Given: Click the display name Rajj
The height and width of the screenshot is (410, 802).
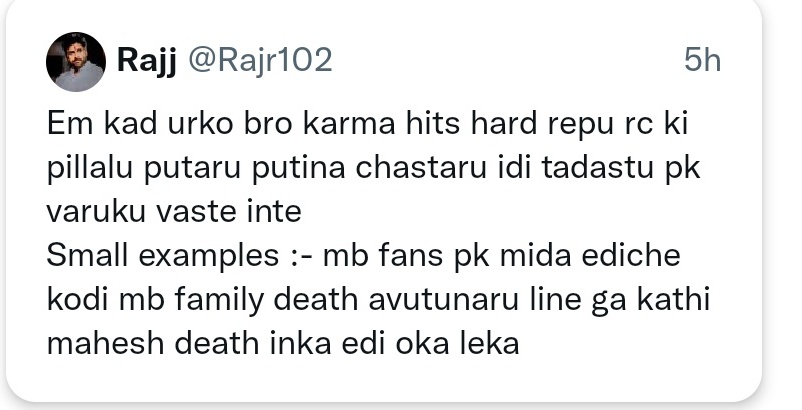Looking at the screenshot, I should coord(147,61).
